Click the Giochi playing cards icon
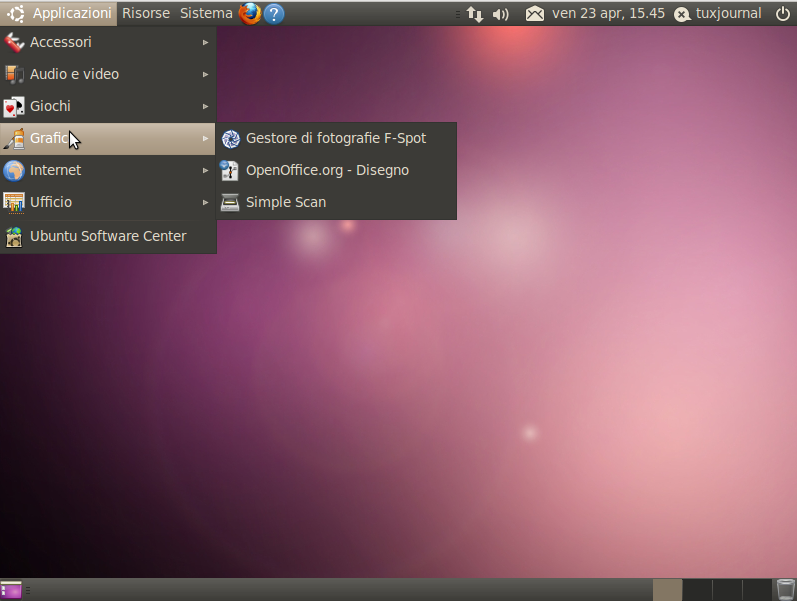The width and height of the screenshot is (797, 601). pos(14,106)
